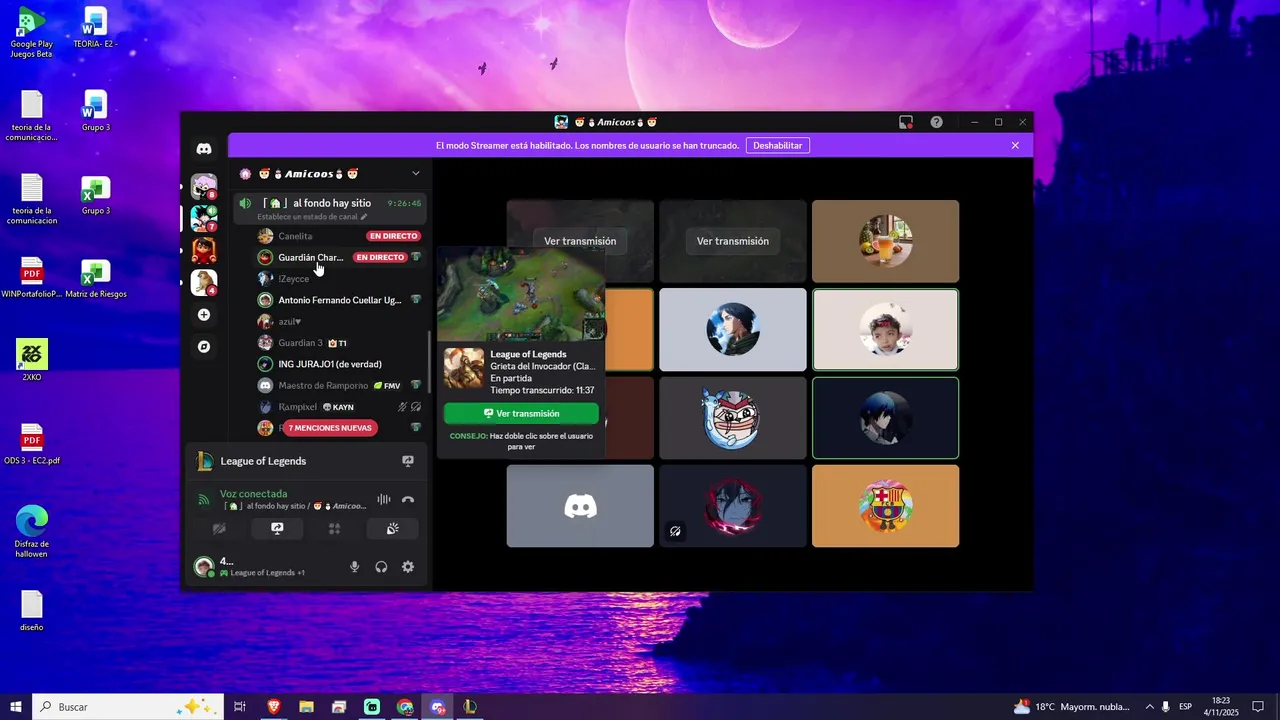1280x720 pixels.
Task: Open Discord help question mark icon
Action: [x=936, y=122]
